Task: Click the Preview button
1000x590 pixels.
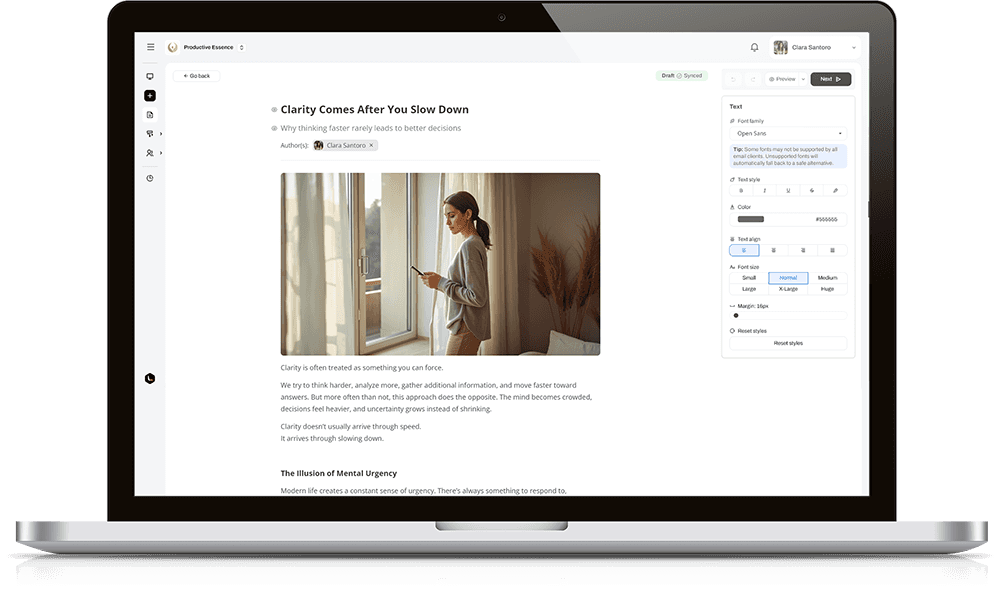Action: click(x=782, y=79)
